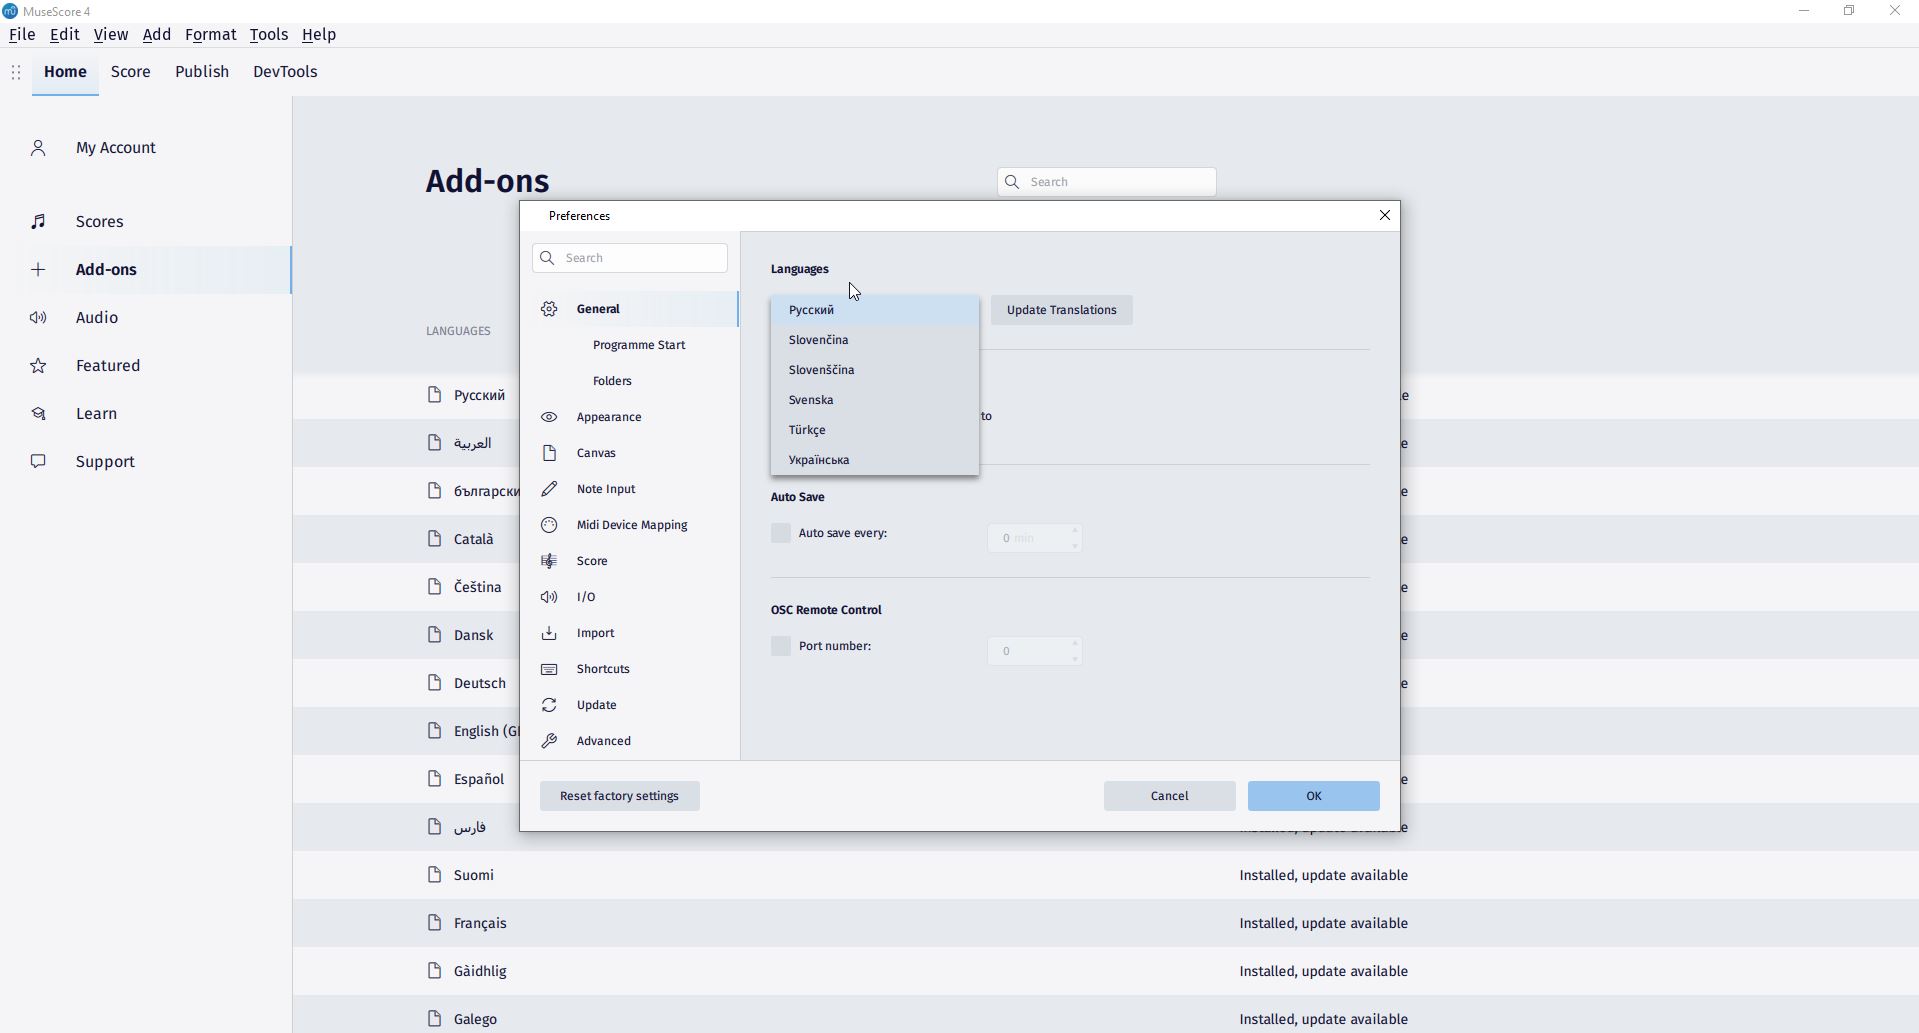This screenshot has height=1033, width=1919.
Task: Click the magnifier icon in Preferences search
Action: point(547,258)
